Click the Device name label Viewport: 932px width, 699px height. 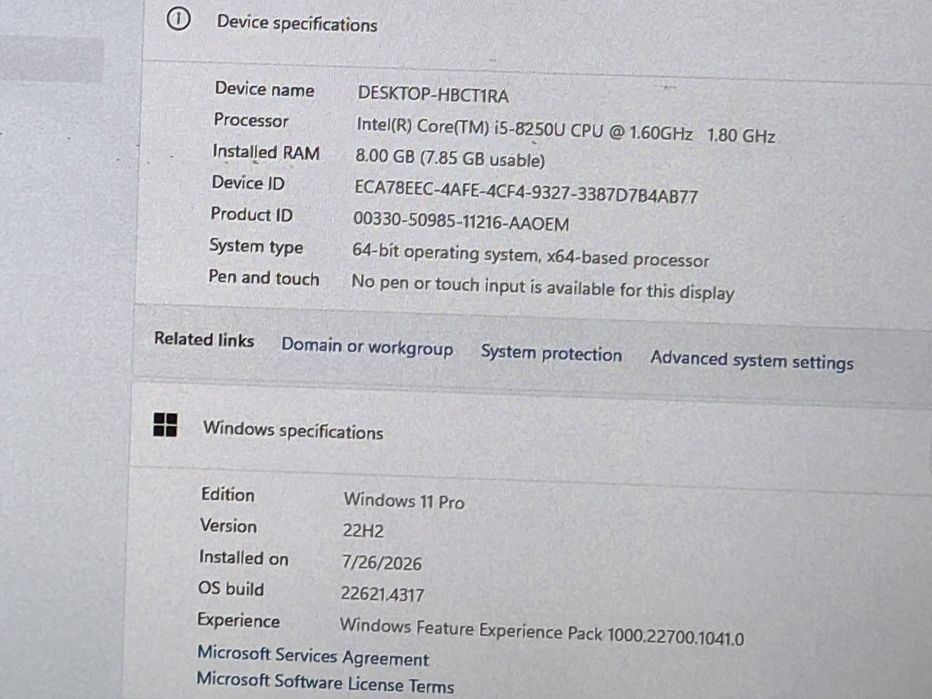(265, 90)
